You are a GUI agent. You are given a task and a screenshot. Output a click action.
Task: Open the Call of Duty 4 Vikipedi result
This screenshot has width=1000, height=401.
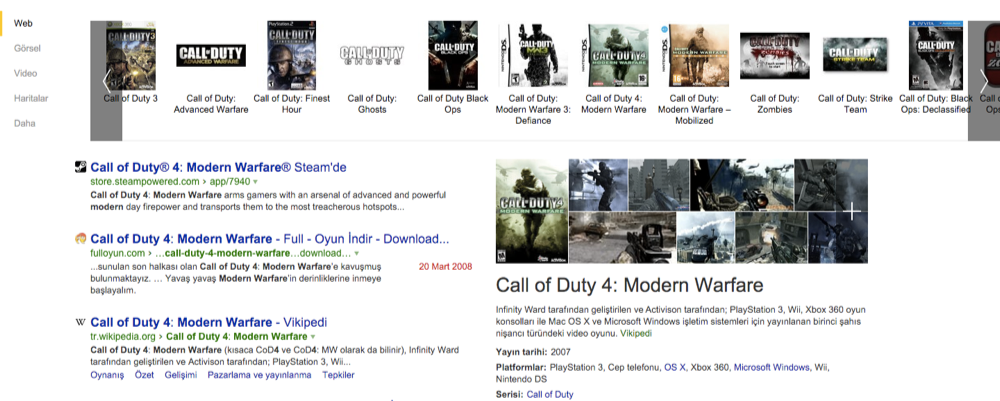click(x=209, y=323)
